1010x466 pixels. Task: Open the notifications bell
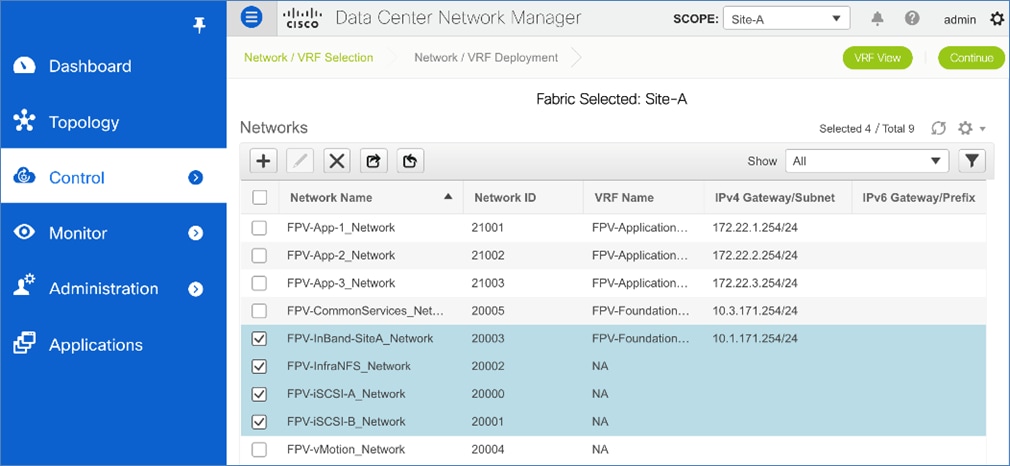click(877, 19)
